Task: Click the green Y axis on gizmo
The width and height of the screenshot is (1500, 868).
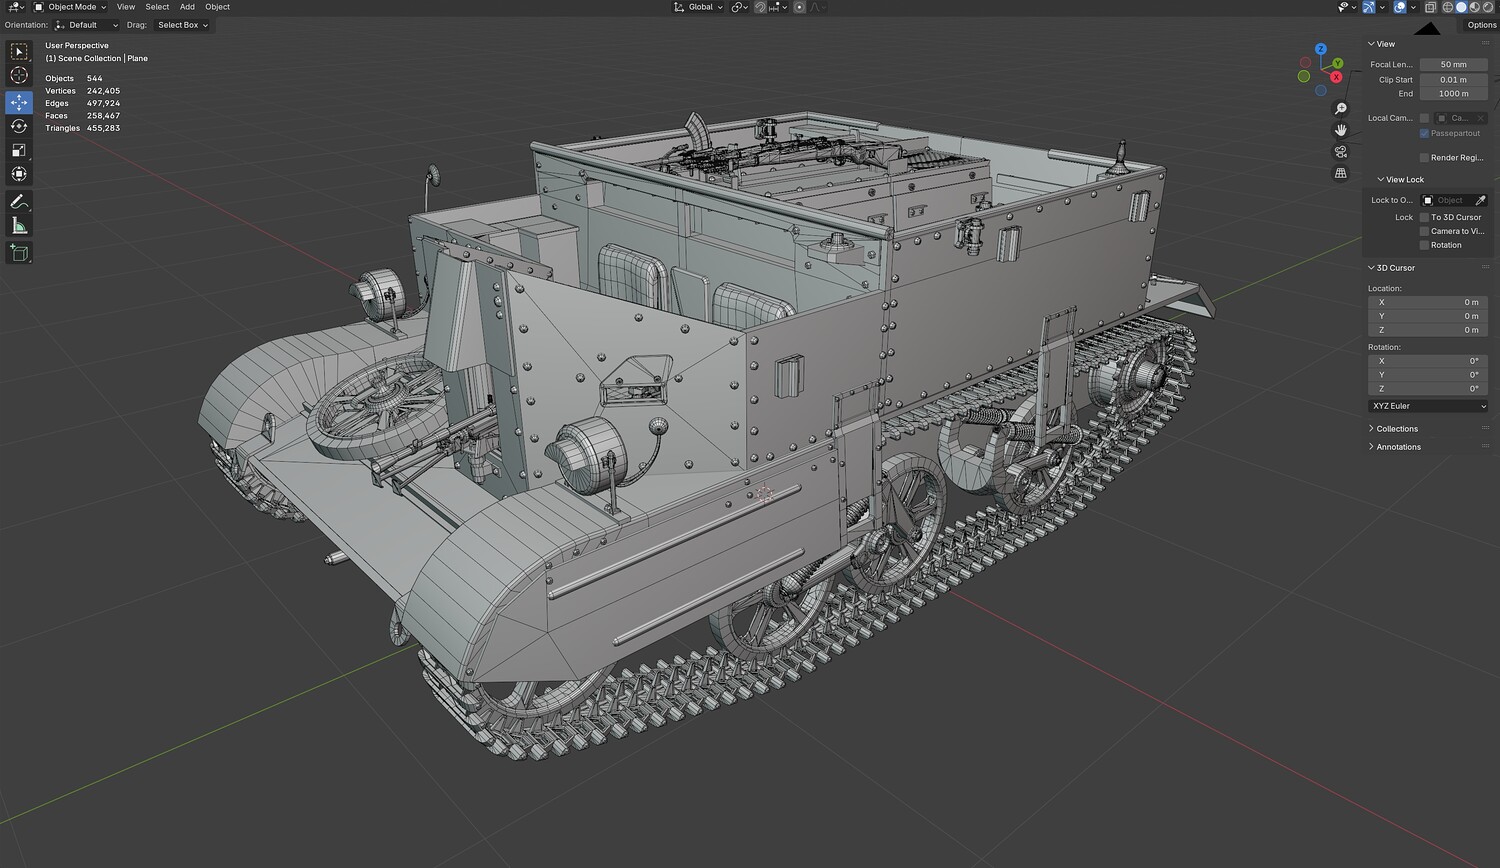Action: tap(1338, 63)
